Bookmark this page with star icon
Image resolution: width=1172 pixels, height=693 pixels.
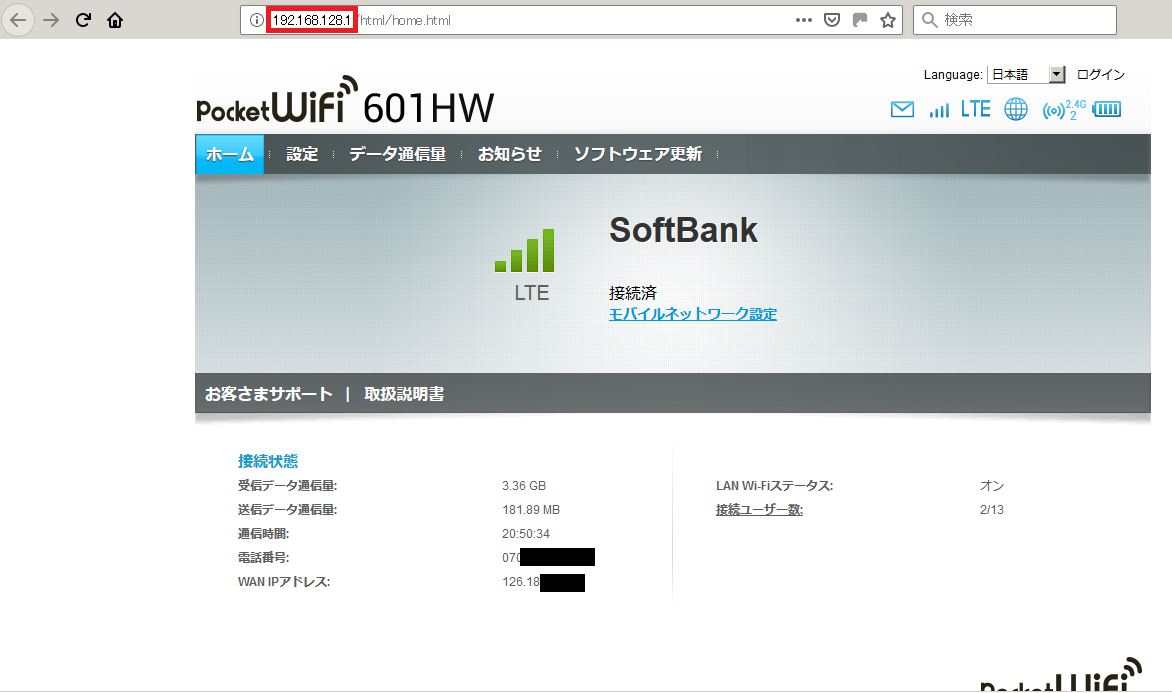coord(888,20)
